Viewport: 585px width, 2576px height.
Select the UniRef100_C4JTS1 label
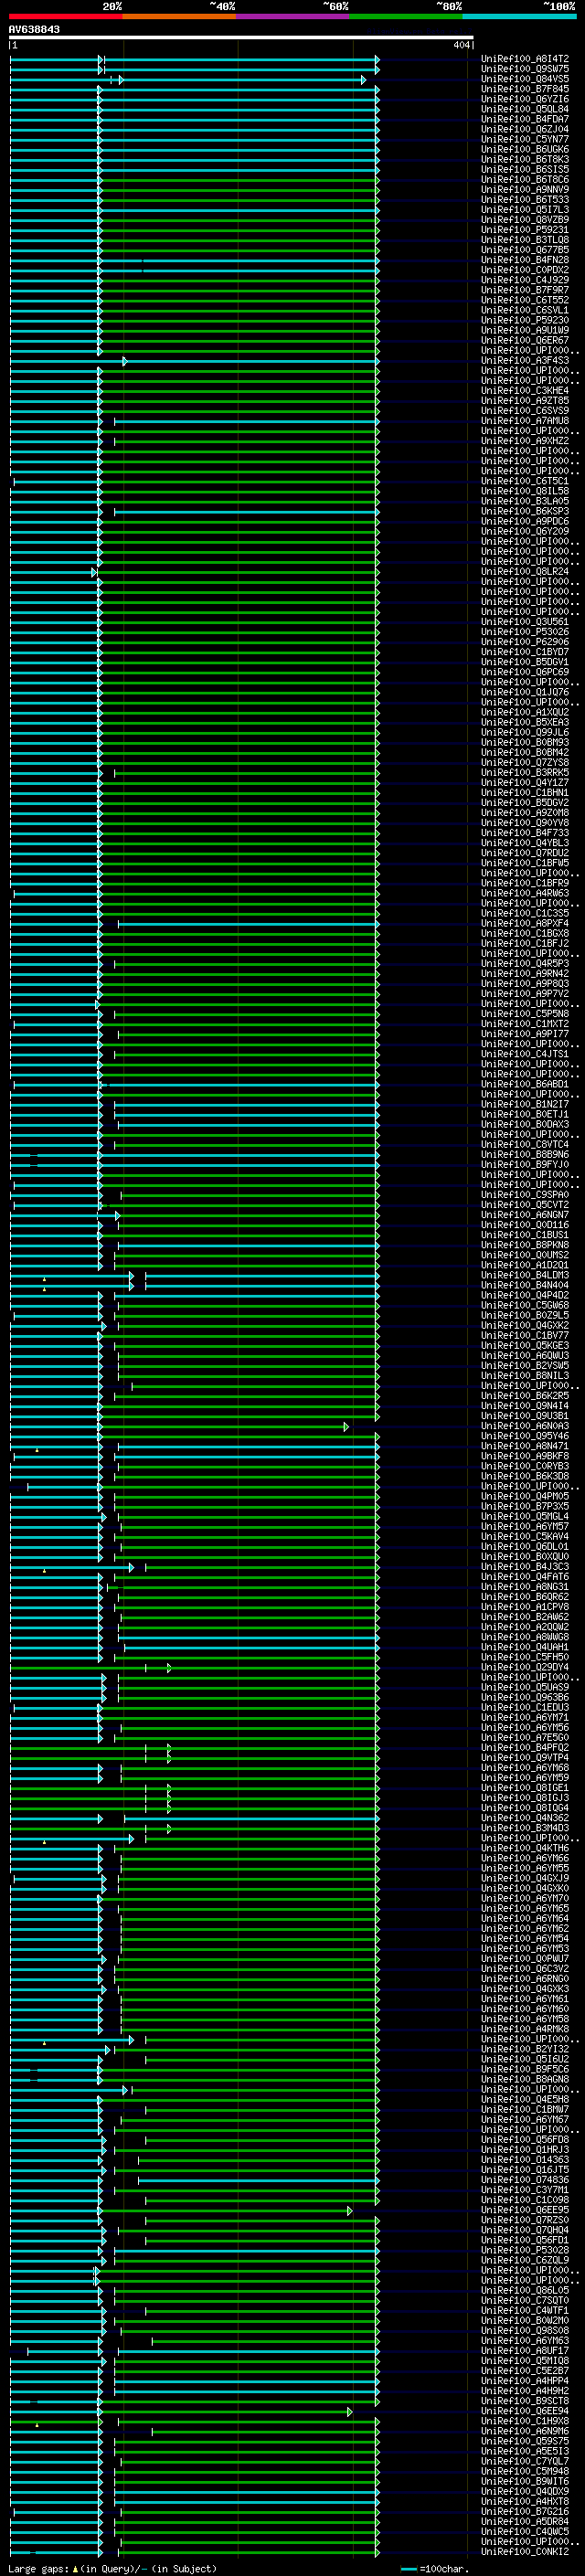pyautogui.click(x=525, y=1054)
